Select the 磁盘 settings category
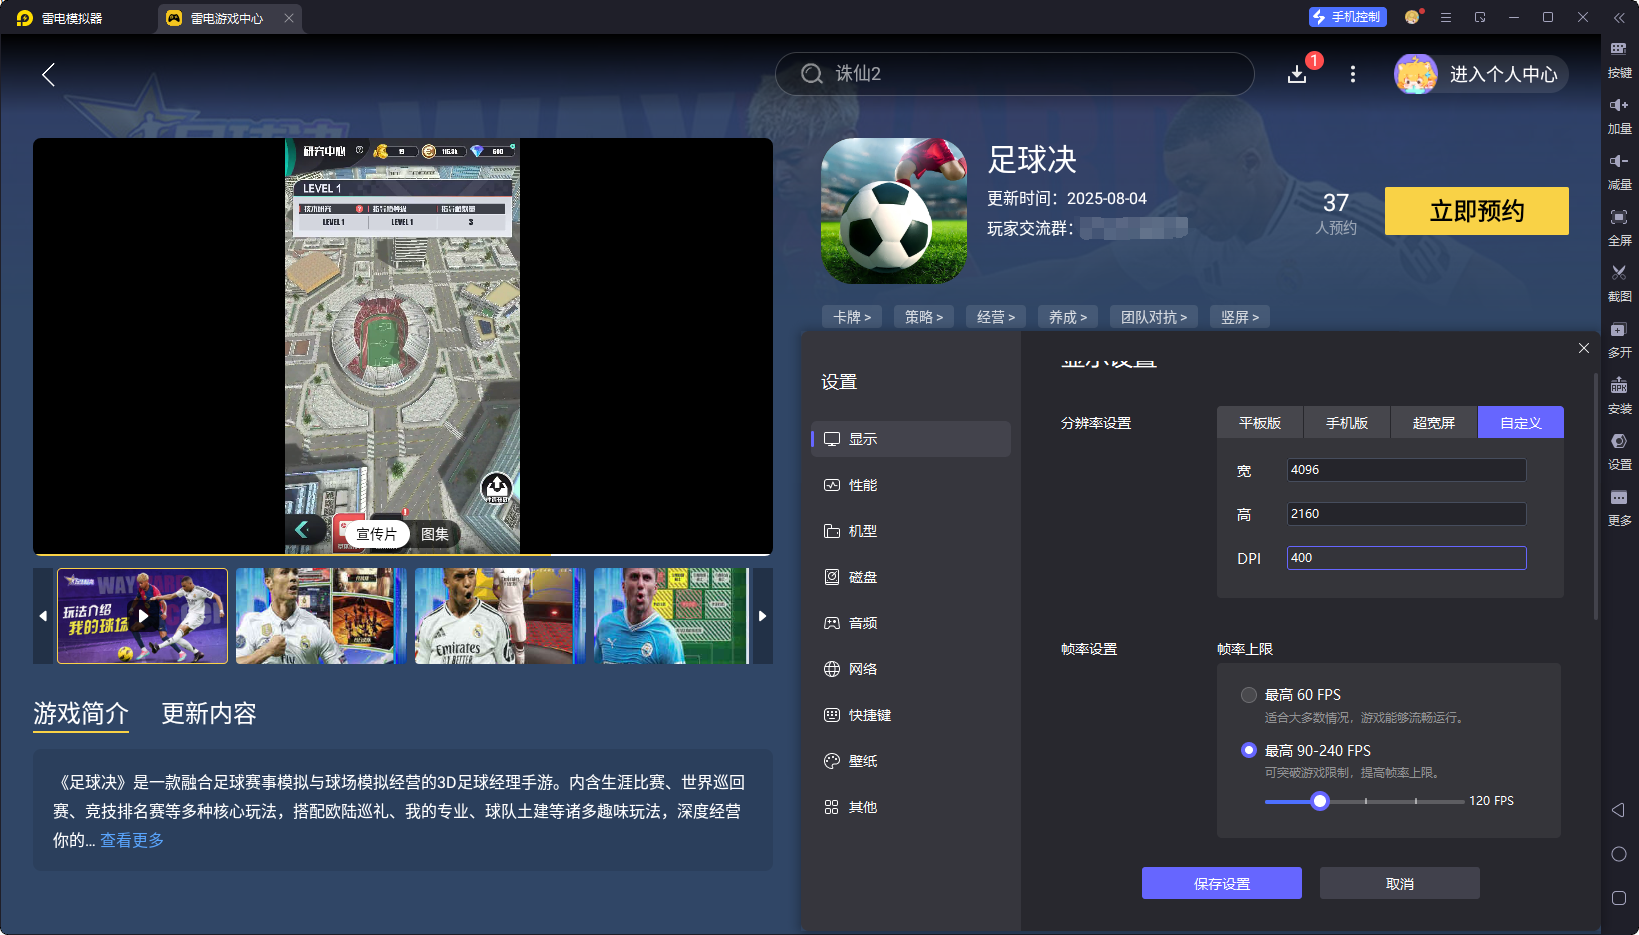This screenshot has width=1639, height=935. (911, 577)
